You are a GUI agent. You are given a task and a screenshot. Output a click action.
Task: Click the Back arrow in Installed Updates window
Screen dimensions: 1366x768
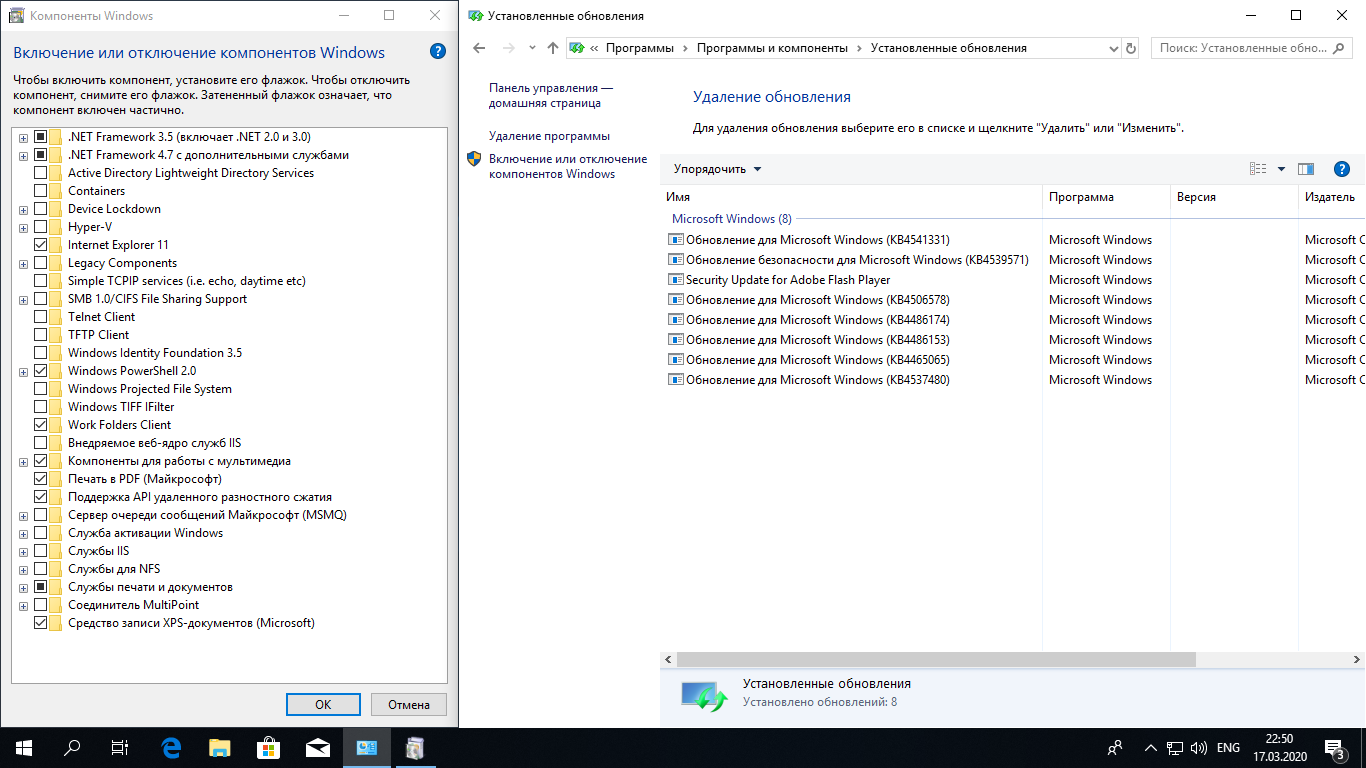(479, 48)
